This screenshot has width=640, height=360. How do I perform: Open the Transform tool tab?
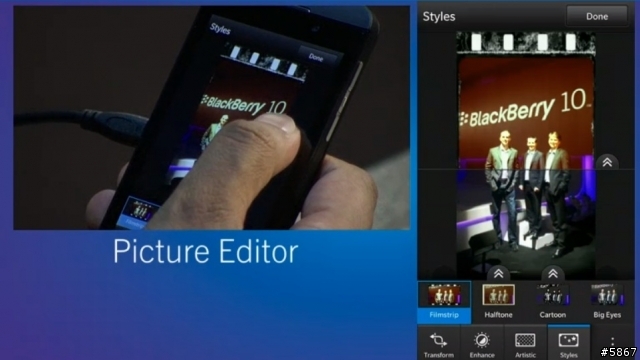tap(439, 343)
